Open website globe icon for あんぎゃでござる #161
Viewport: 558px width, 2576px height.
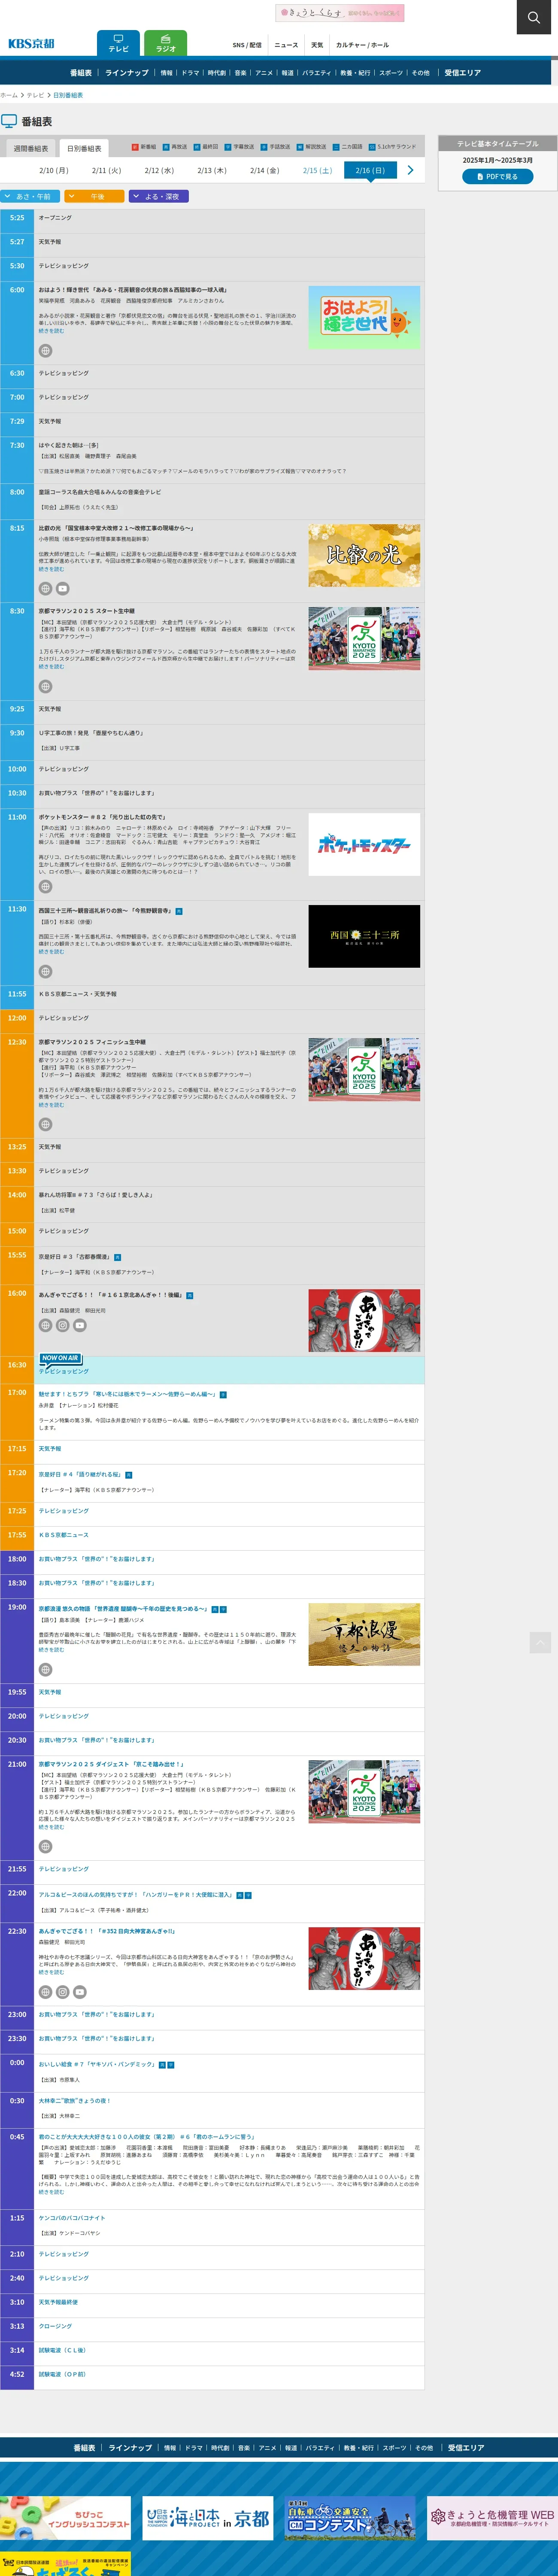[x=45, y=1325]
